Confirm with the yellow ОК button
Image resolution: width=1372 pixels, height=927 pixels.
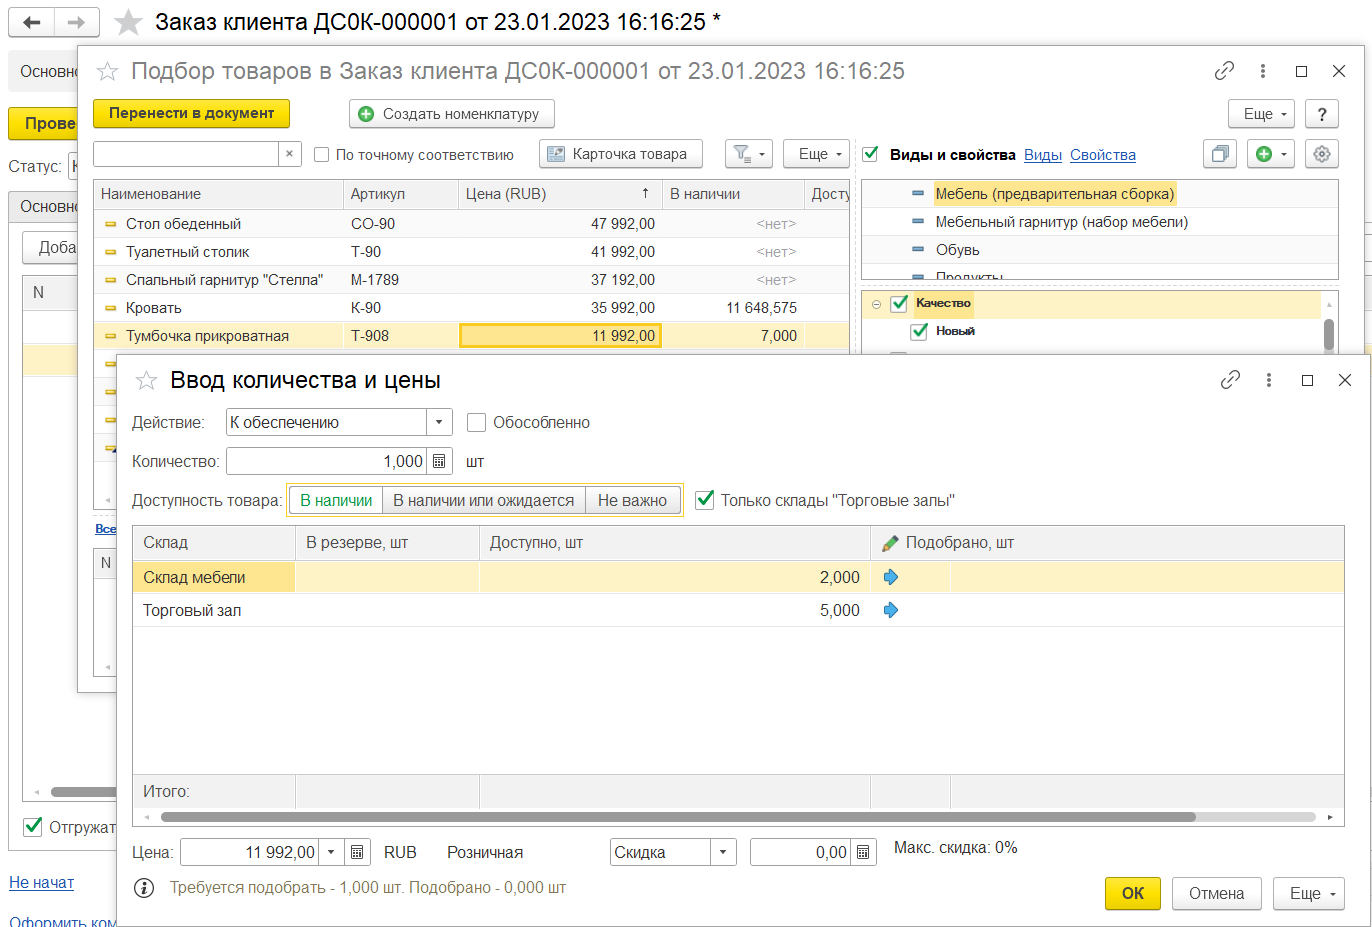coord(1133,893)
